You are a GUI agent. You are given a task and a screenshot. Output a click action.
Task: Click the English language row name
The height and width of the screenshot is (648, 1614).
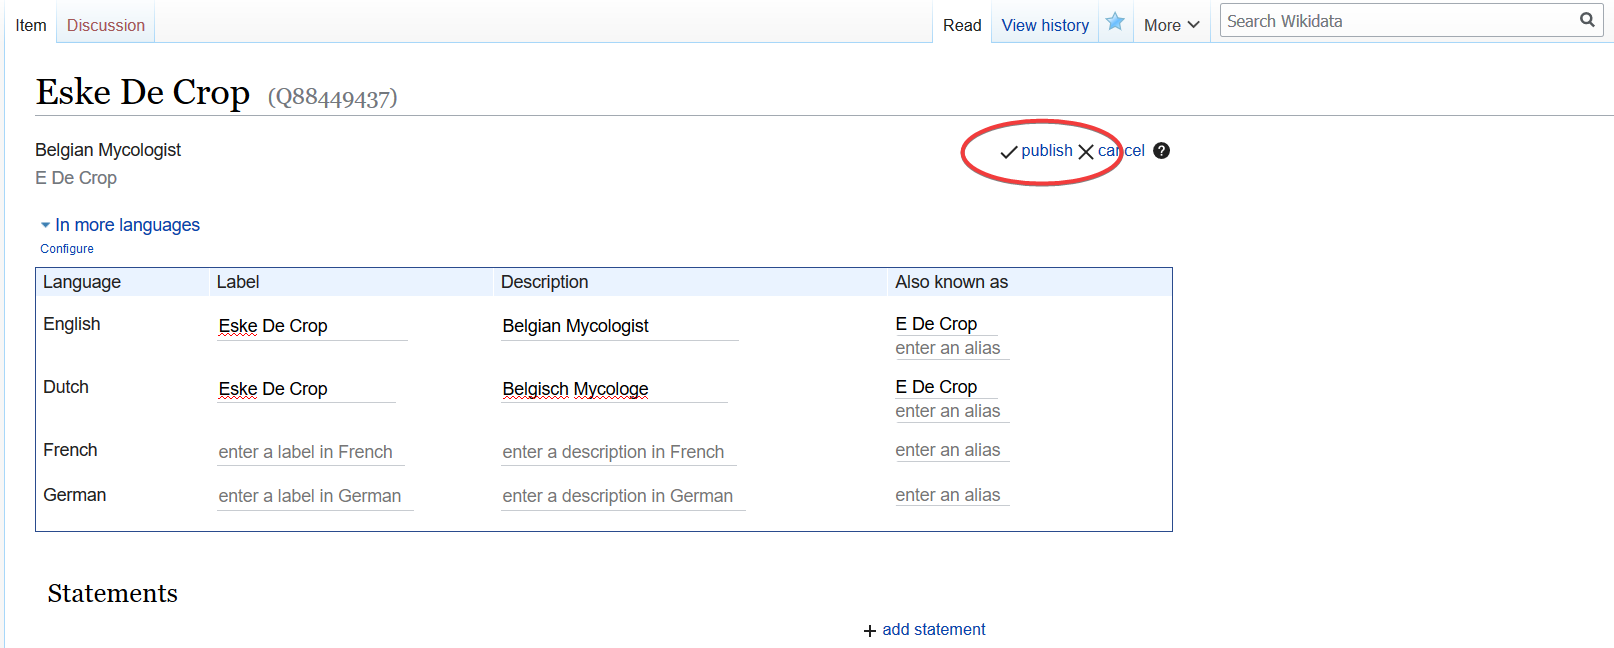click(x=72, y=324)
